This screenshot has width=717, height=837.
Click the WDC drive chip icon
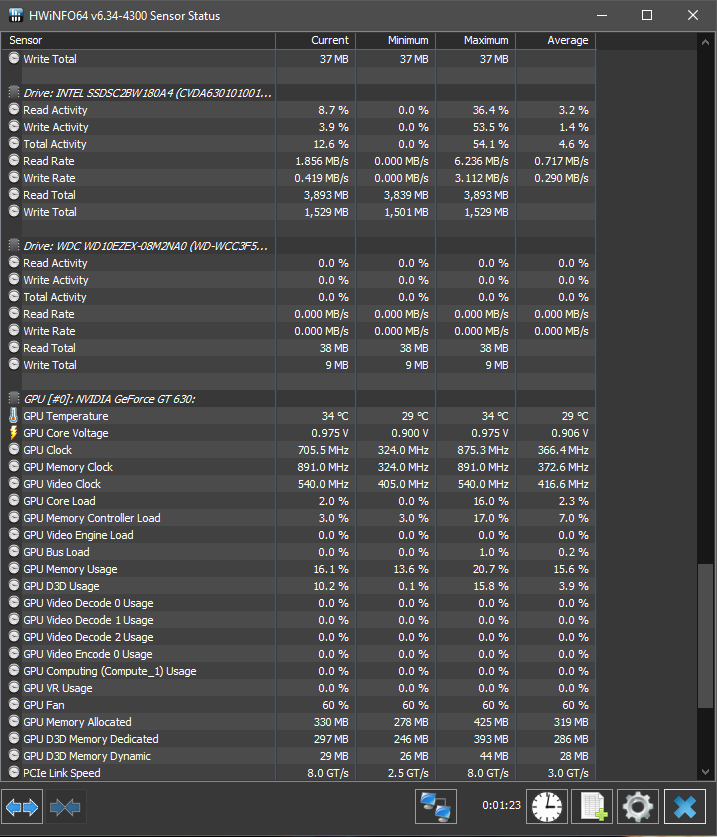pos(14,246)
